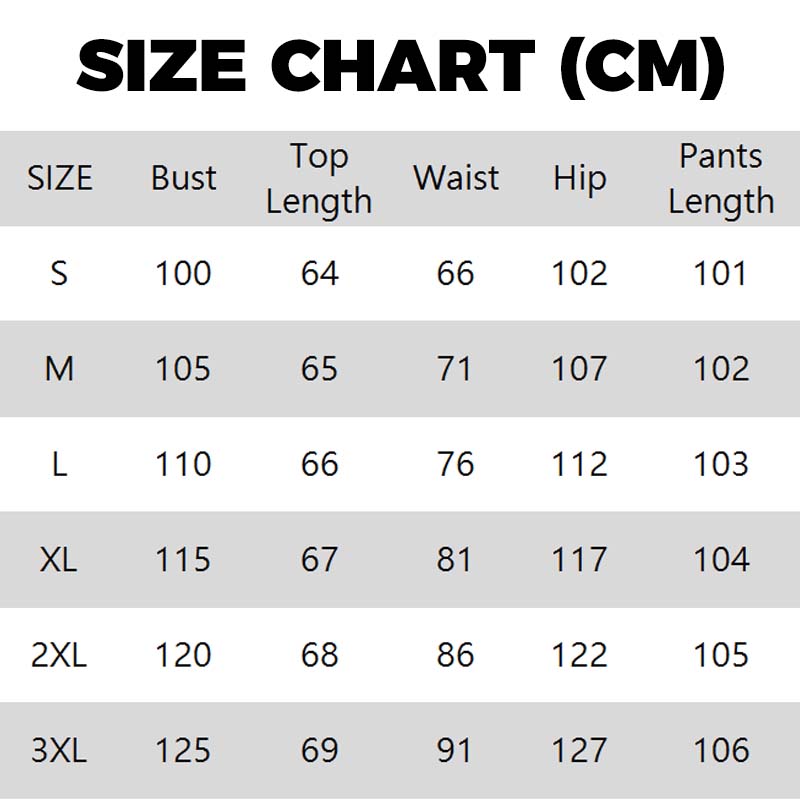Select the 3XL size row label
800x800 pixels.
[60, 750]
